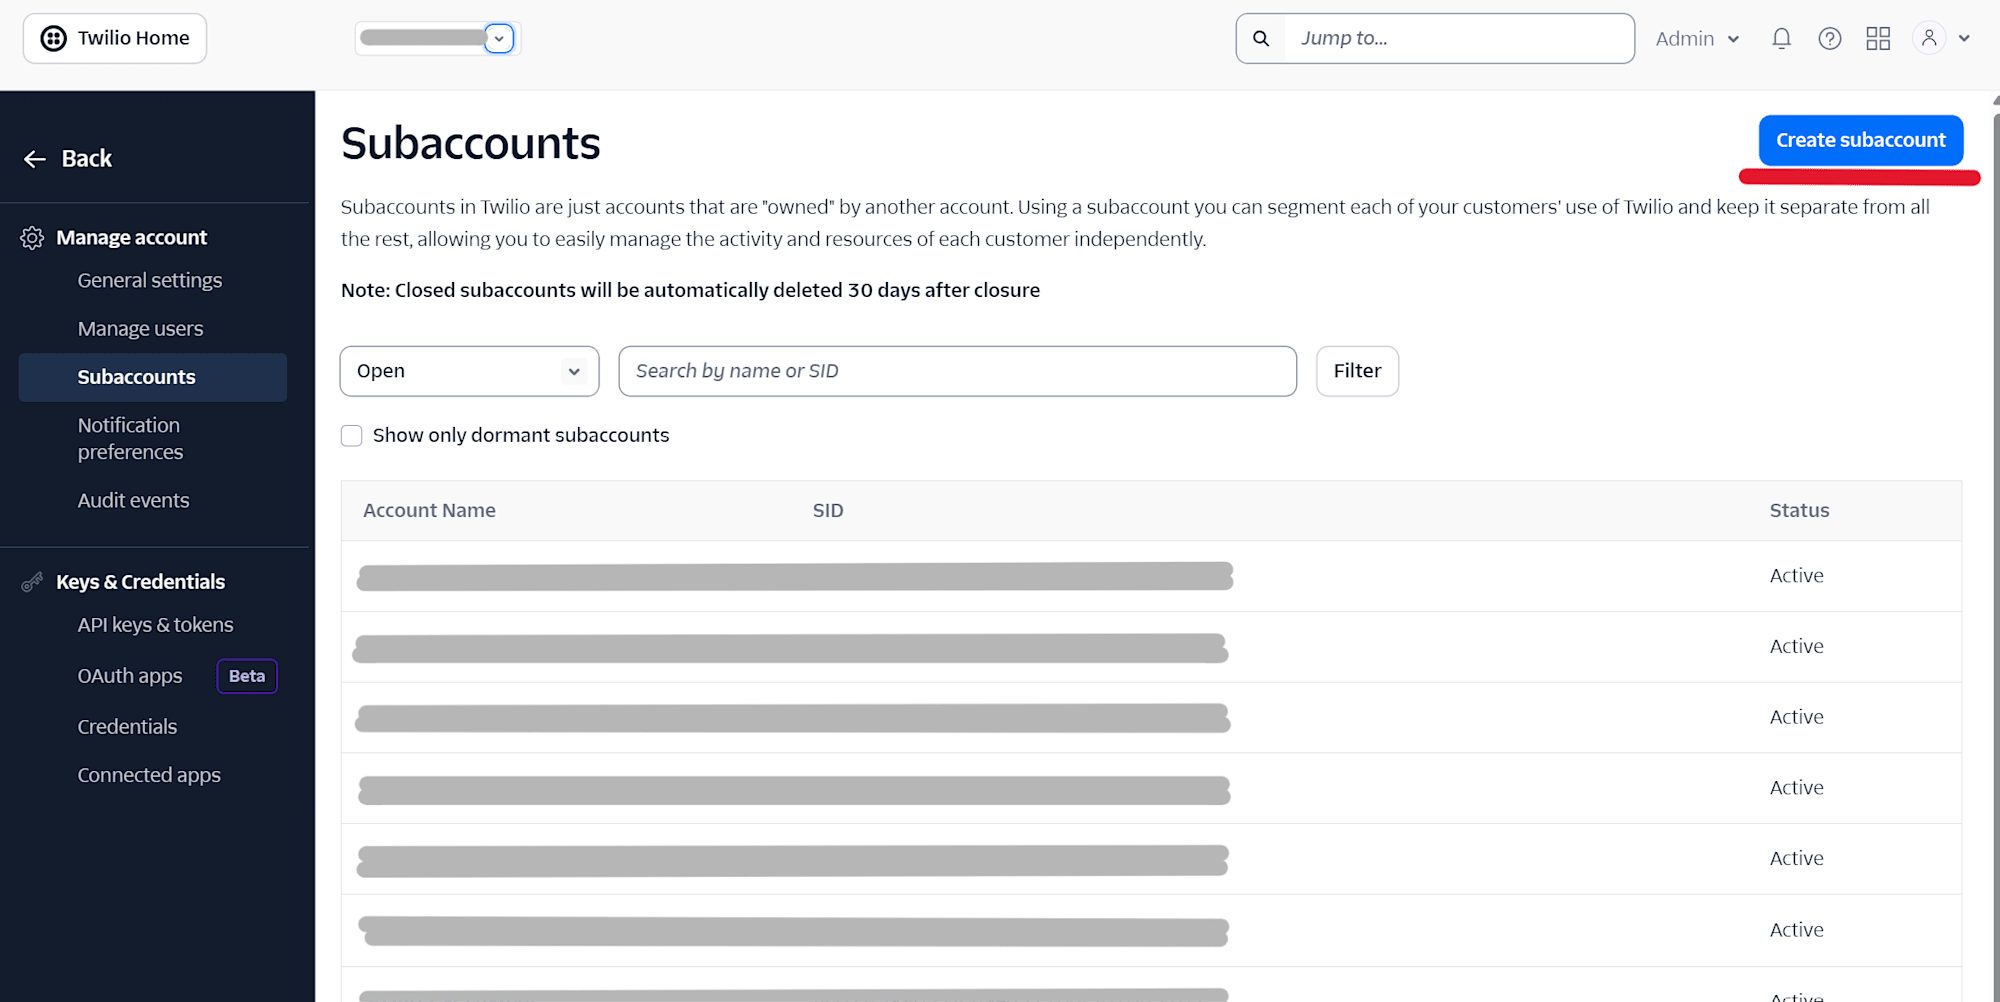Click the Twilio Home logo

tap(113, 37)
